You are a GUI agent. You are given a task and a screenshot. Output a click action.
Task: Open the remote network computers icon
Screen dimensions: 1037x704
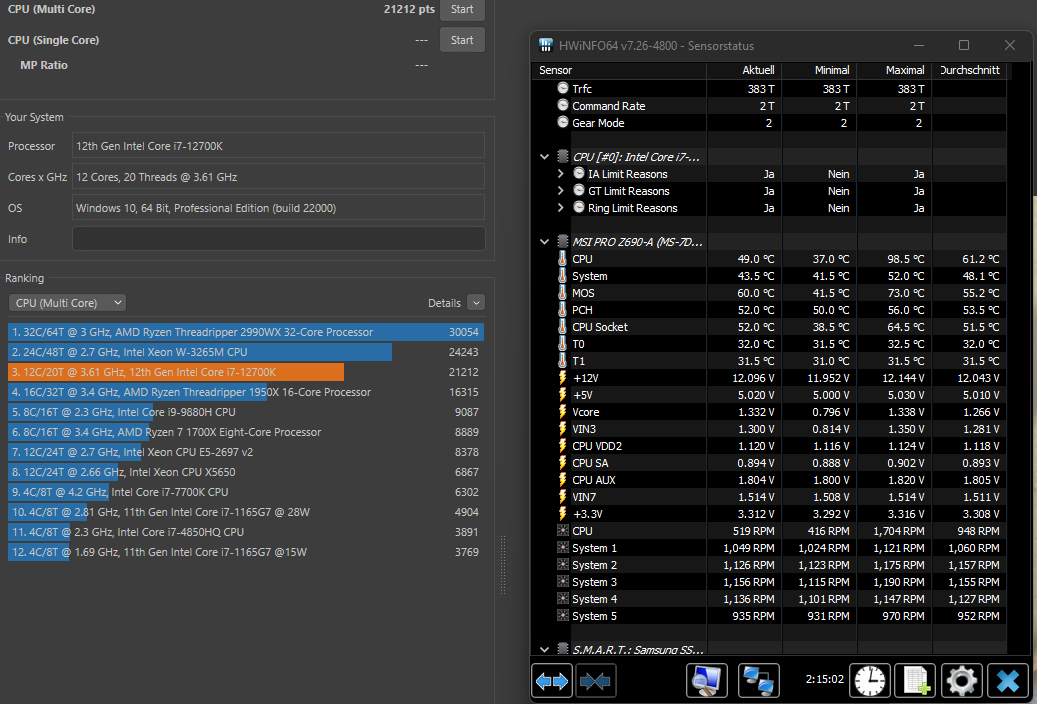(x=759, y=680)
